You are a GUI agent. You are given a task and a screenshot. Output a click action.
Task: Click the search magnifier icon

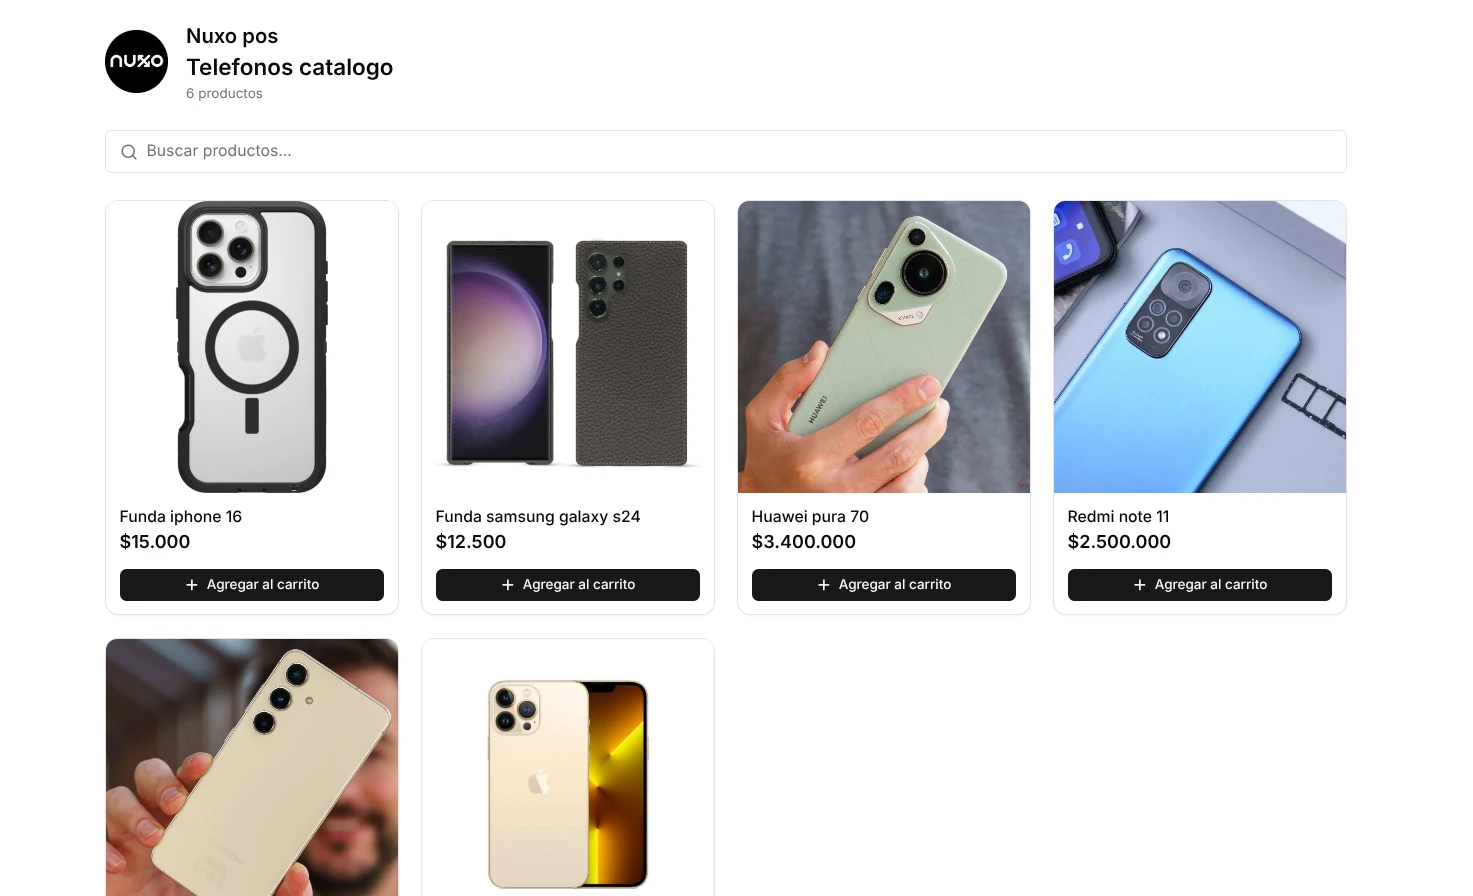[129, 152]
